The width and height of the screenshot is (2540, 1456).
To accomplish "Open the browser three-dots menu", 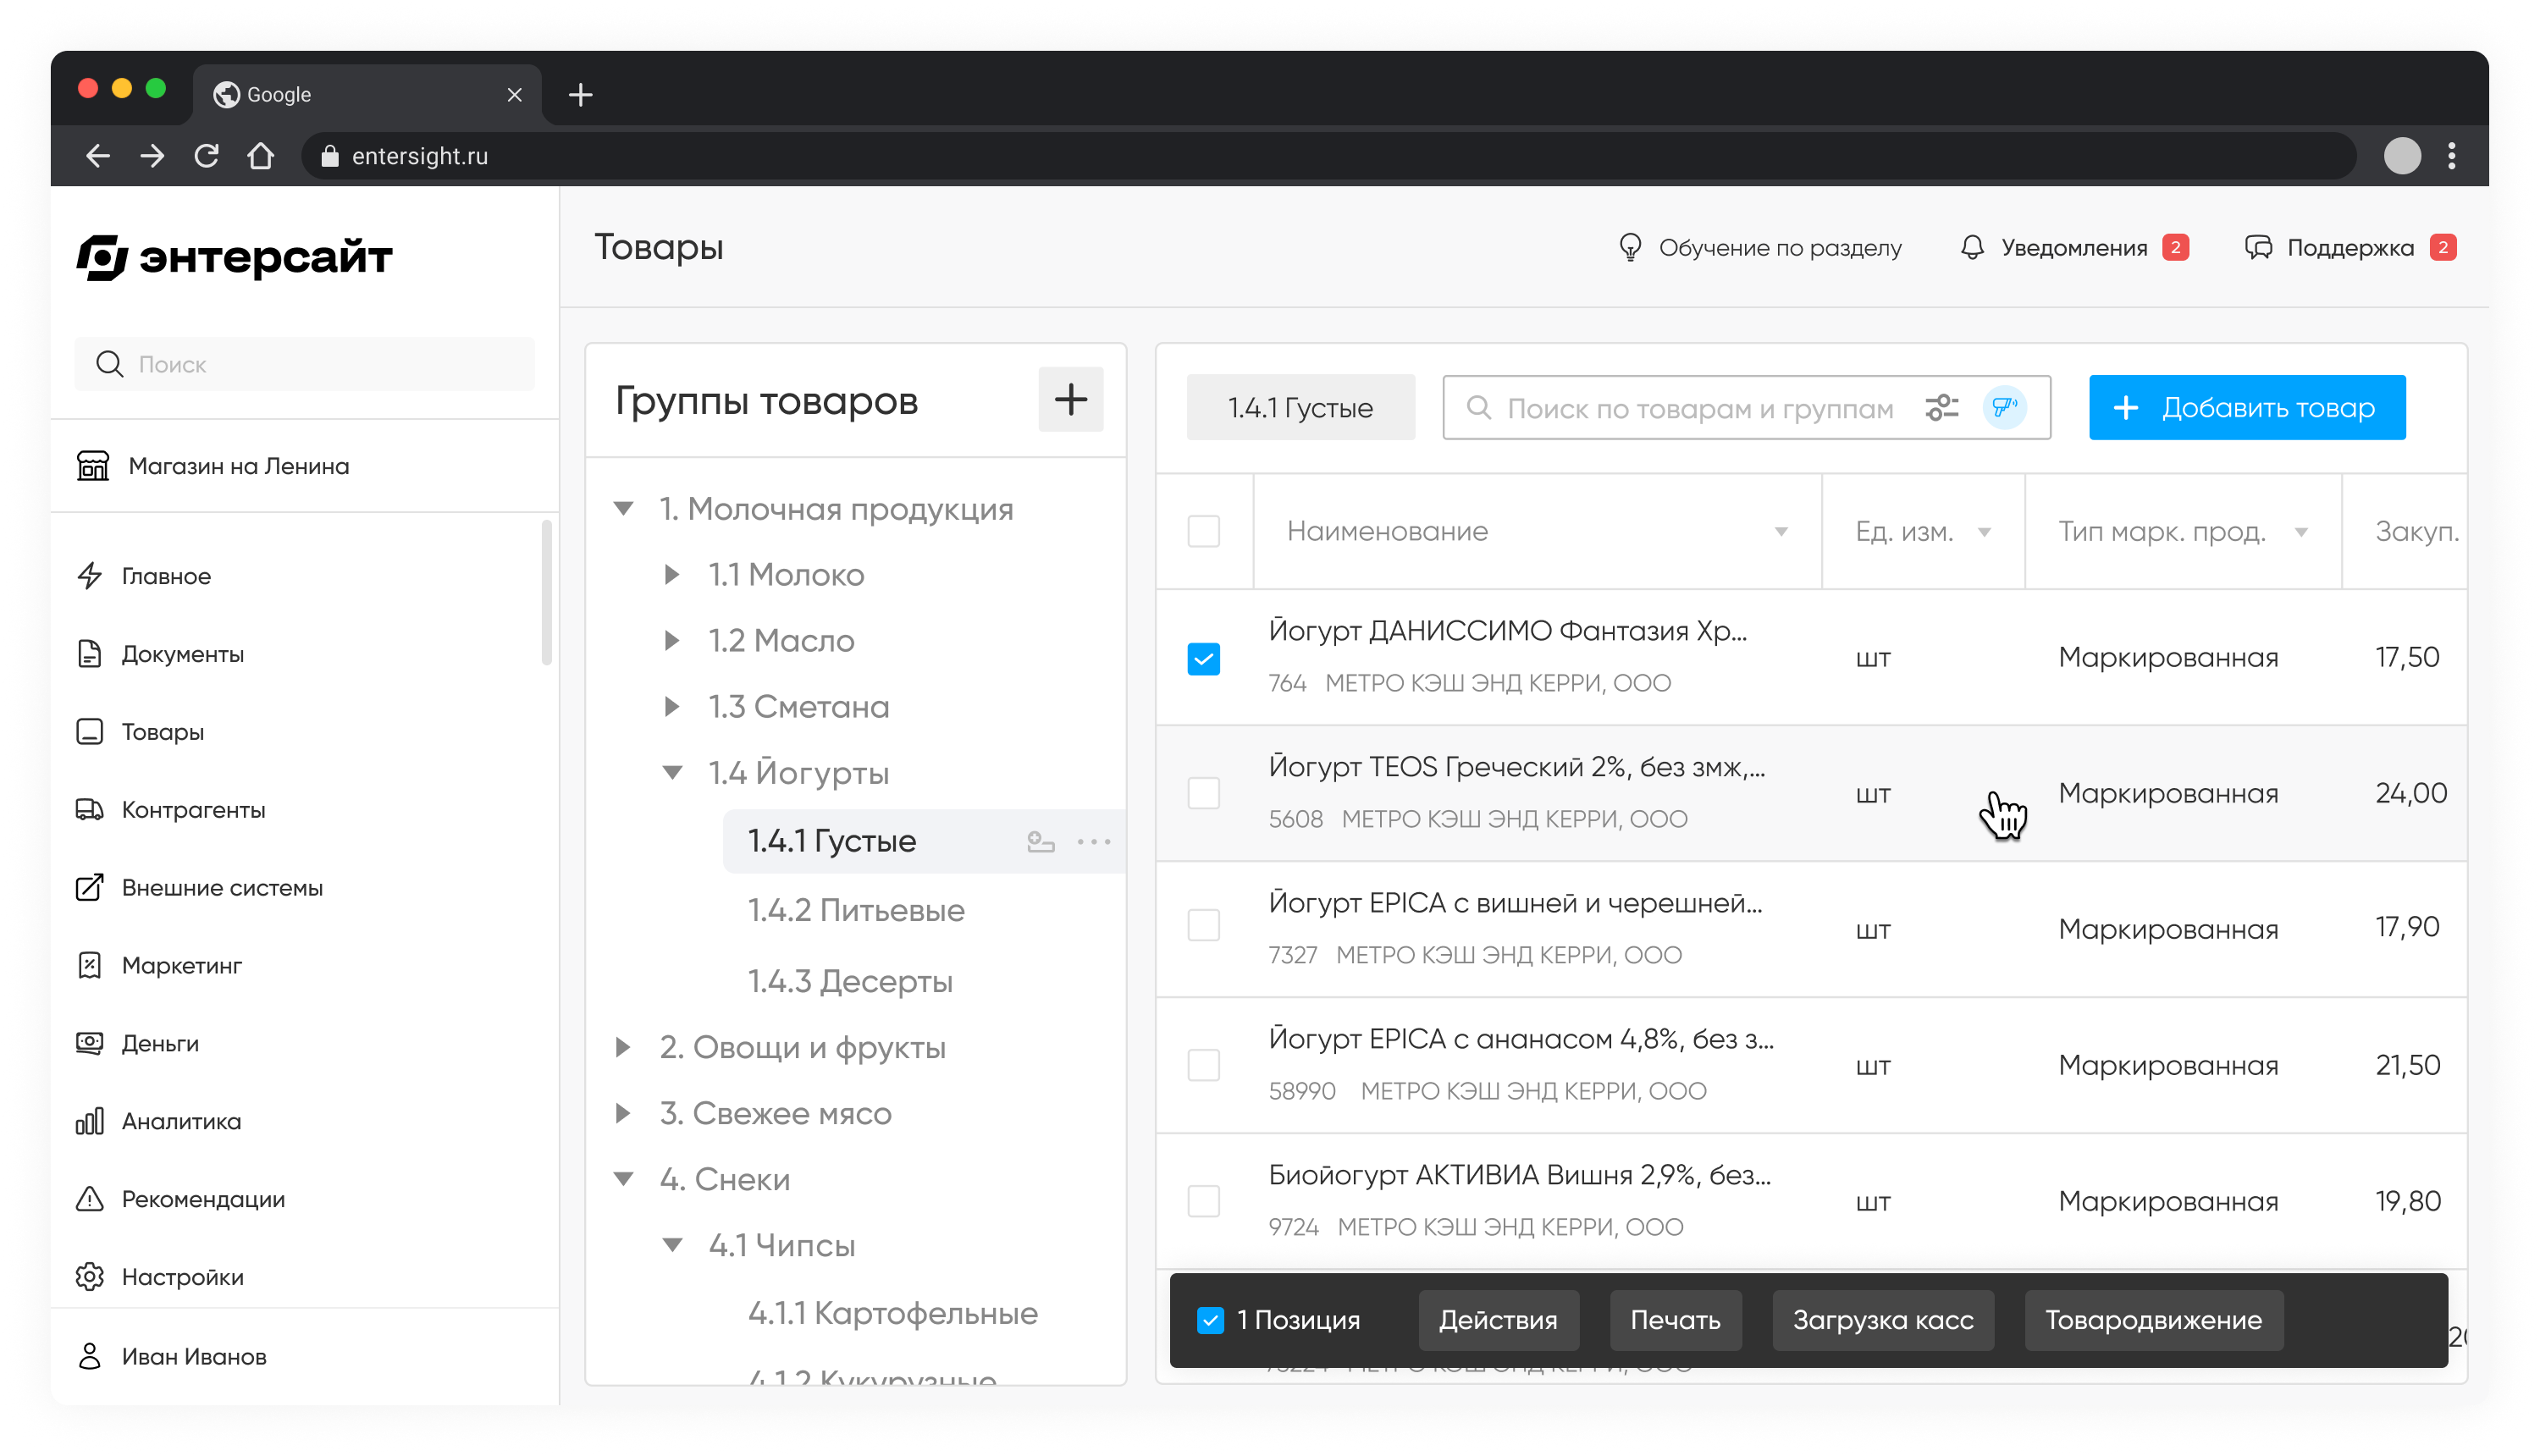I will click(2451, 156).
